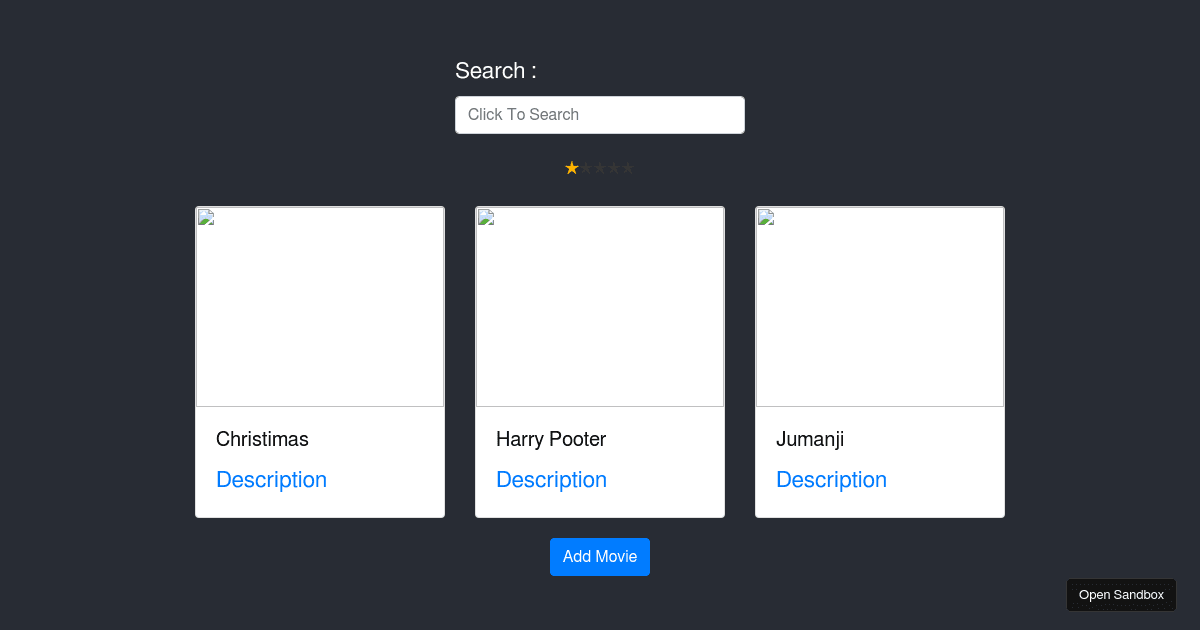This screenshot has height=630, width=1200.
Task: Click the Jumanji poster image area
Action: 880,307
